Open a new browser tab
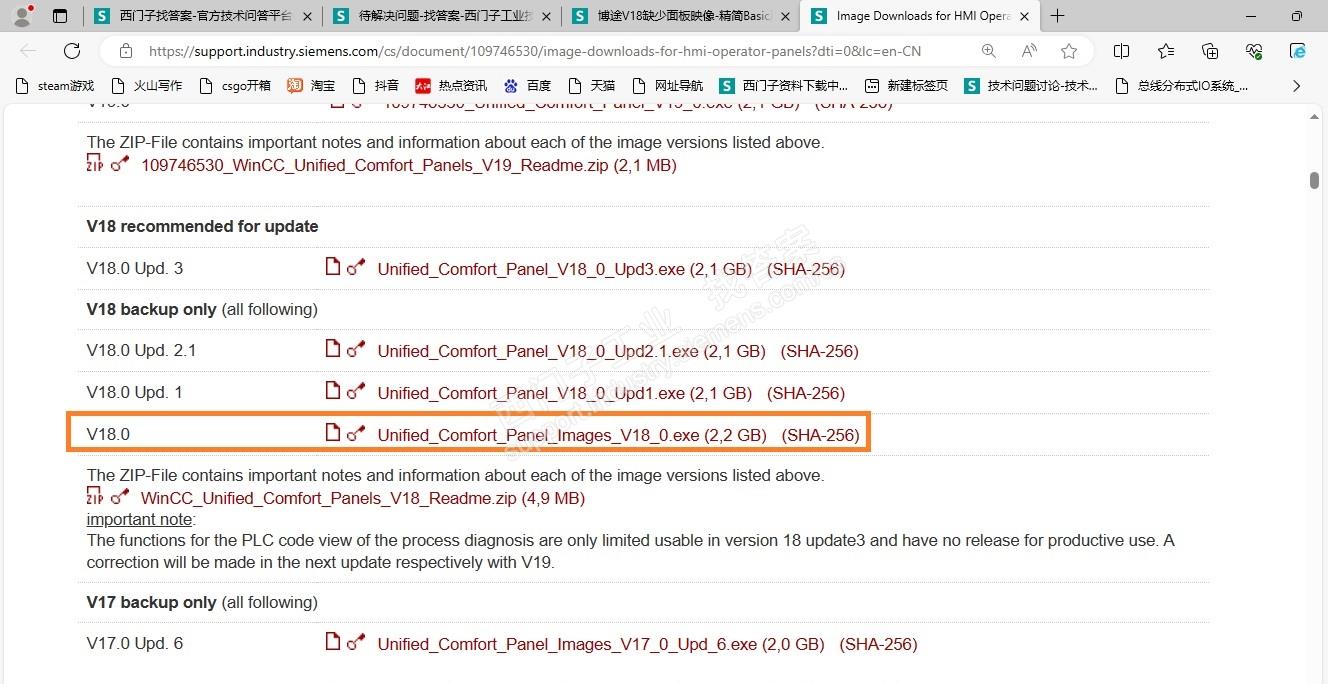 click(1058, 16)
